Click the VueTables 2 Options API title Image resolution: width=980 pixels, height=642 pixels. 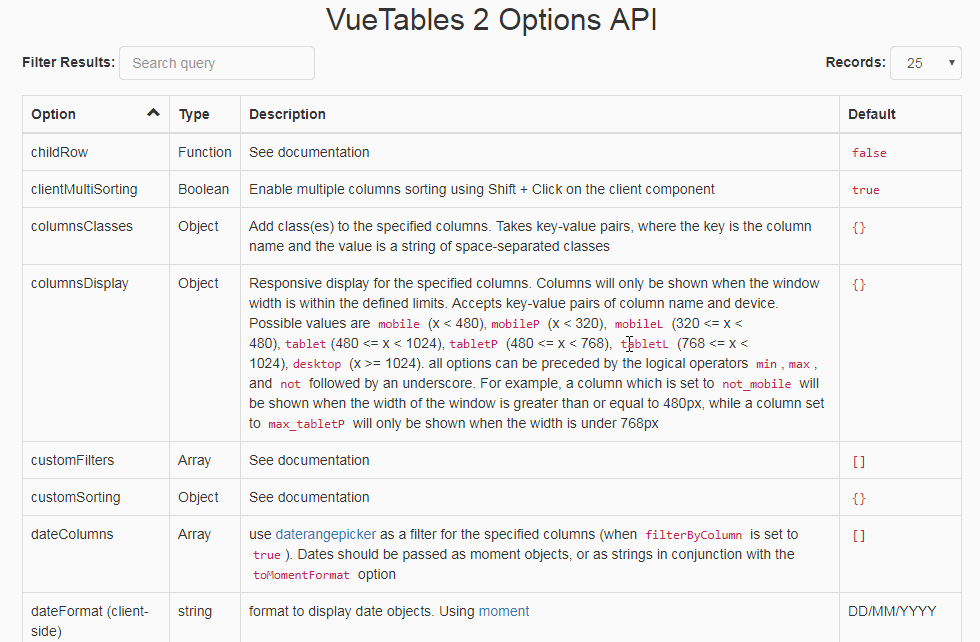(490, 19)
